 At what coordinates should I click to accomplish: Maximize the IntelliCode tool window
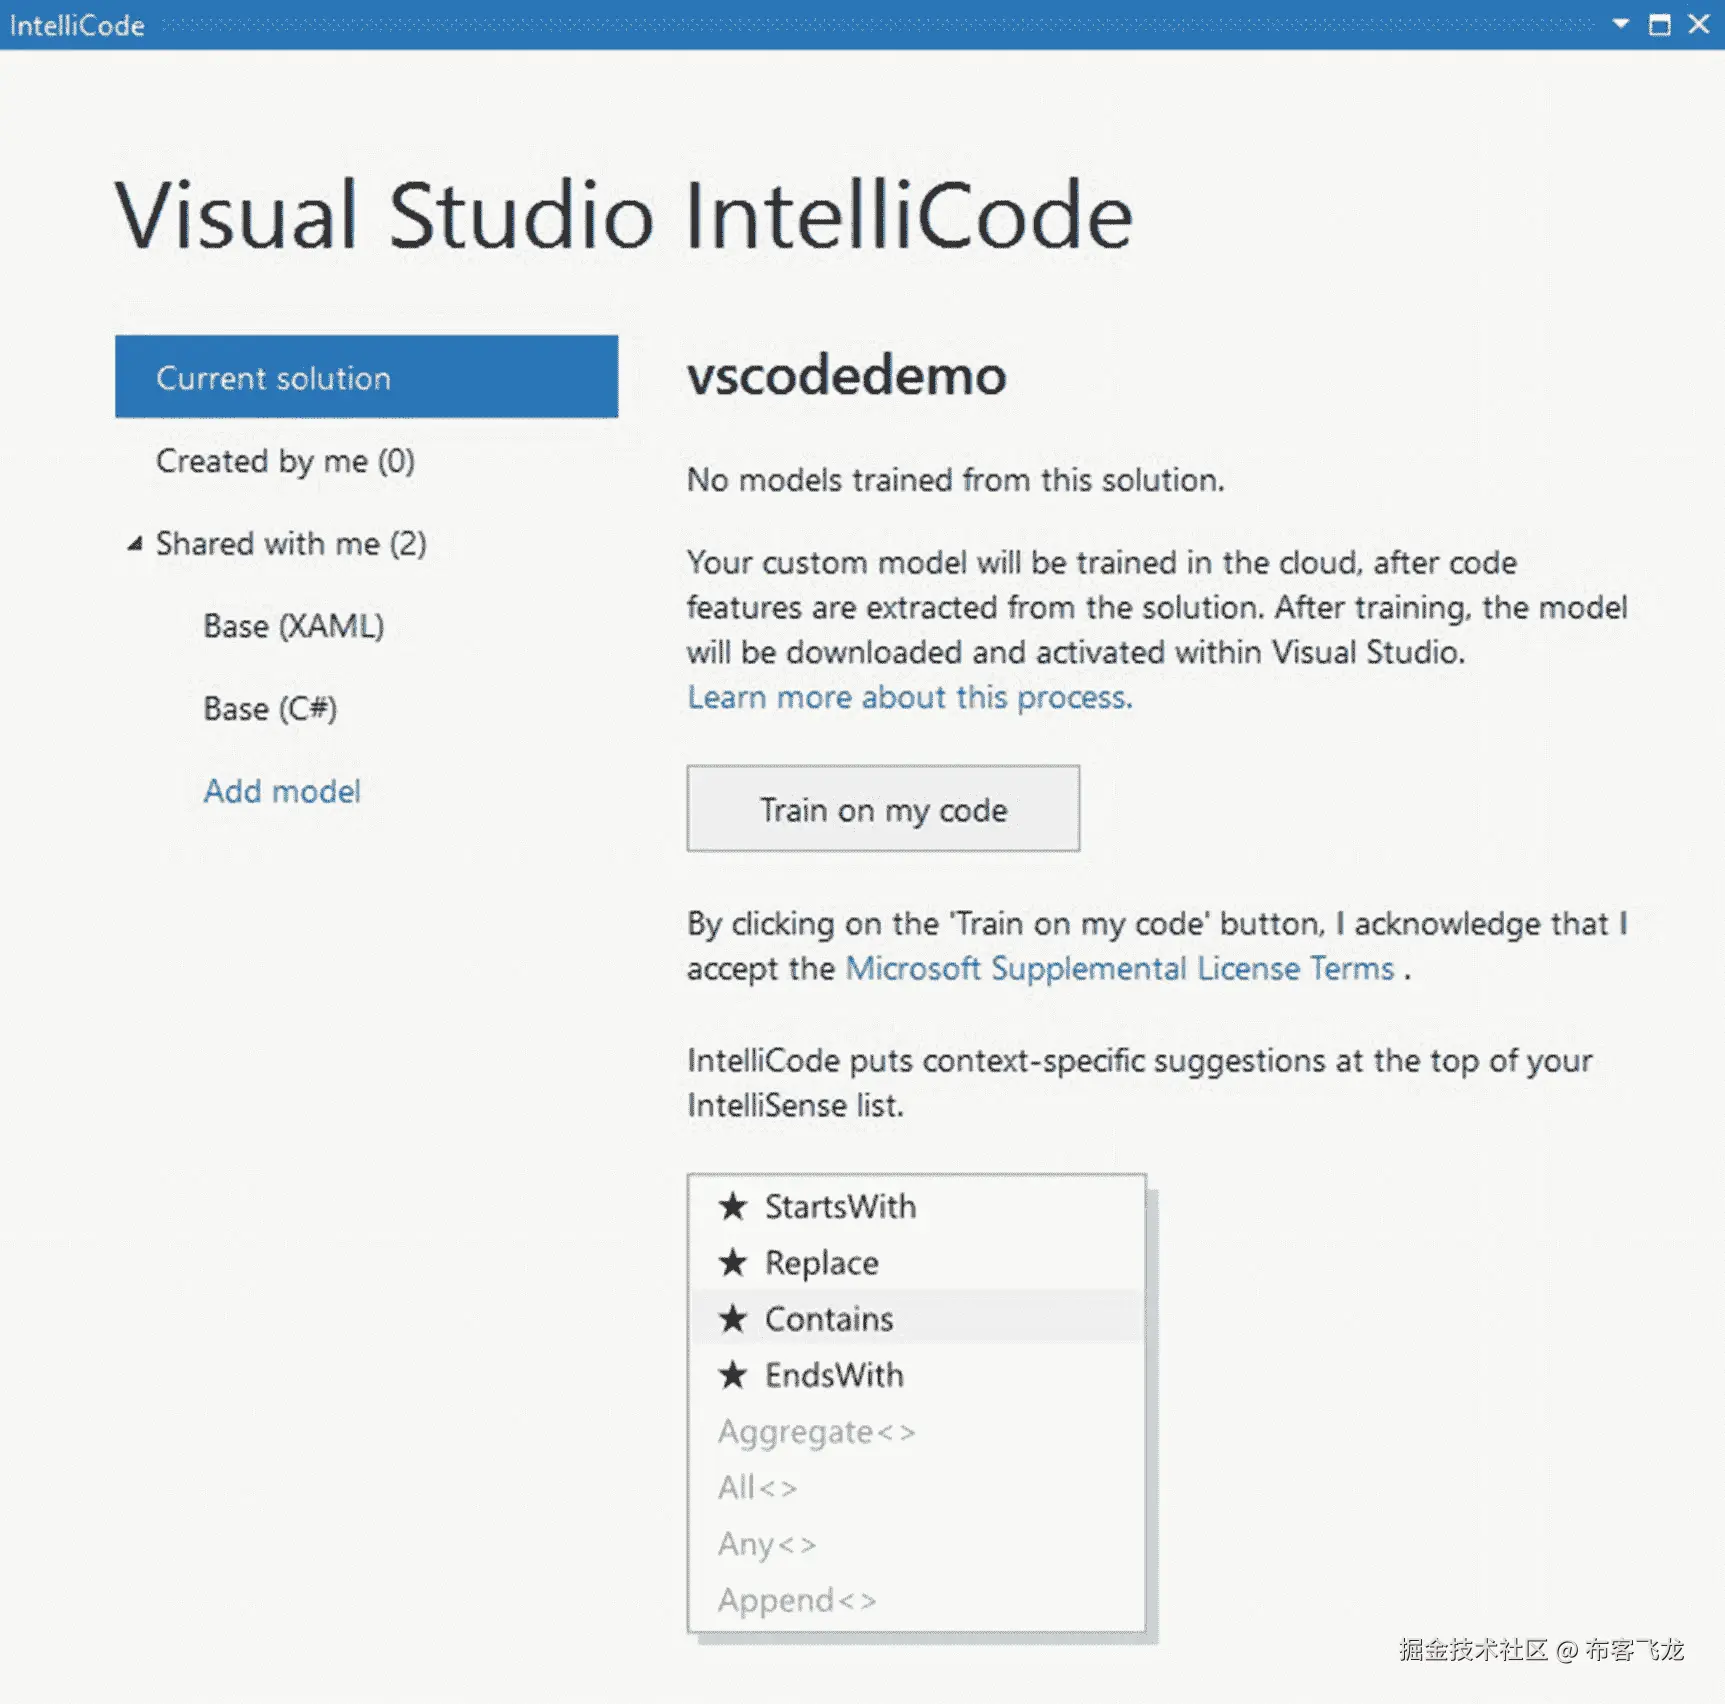pos(1660,24)
